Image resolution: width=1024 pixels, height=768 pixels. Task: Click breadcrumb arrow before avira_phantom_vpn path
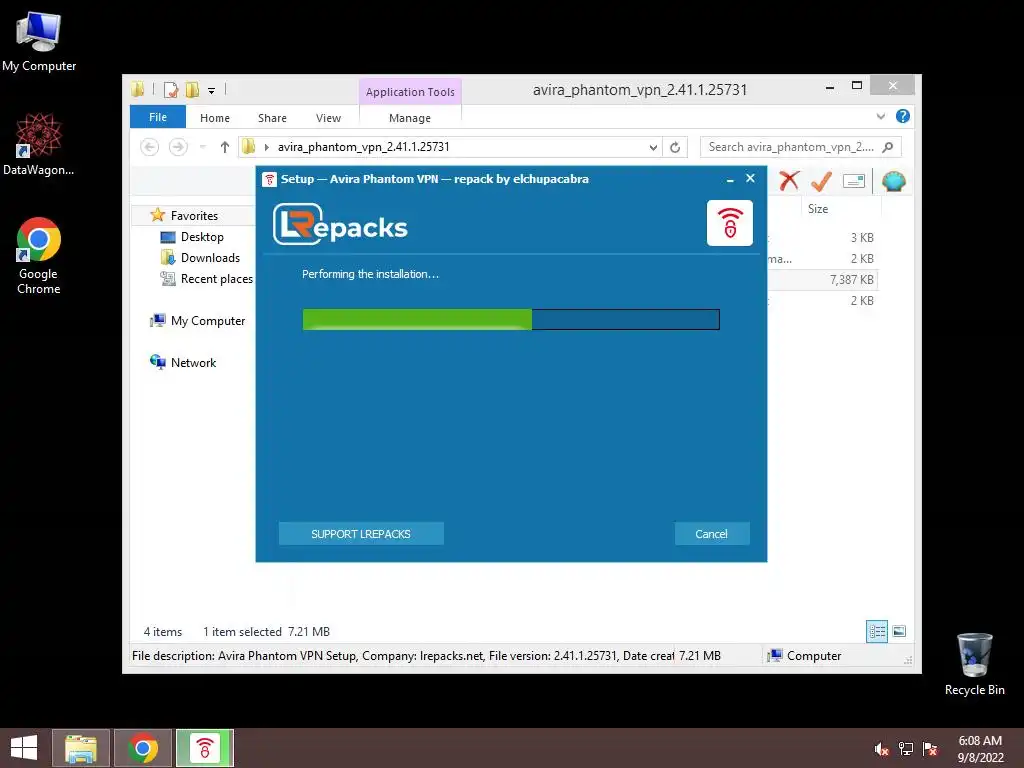coord(266,147)
